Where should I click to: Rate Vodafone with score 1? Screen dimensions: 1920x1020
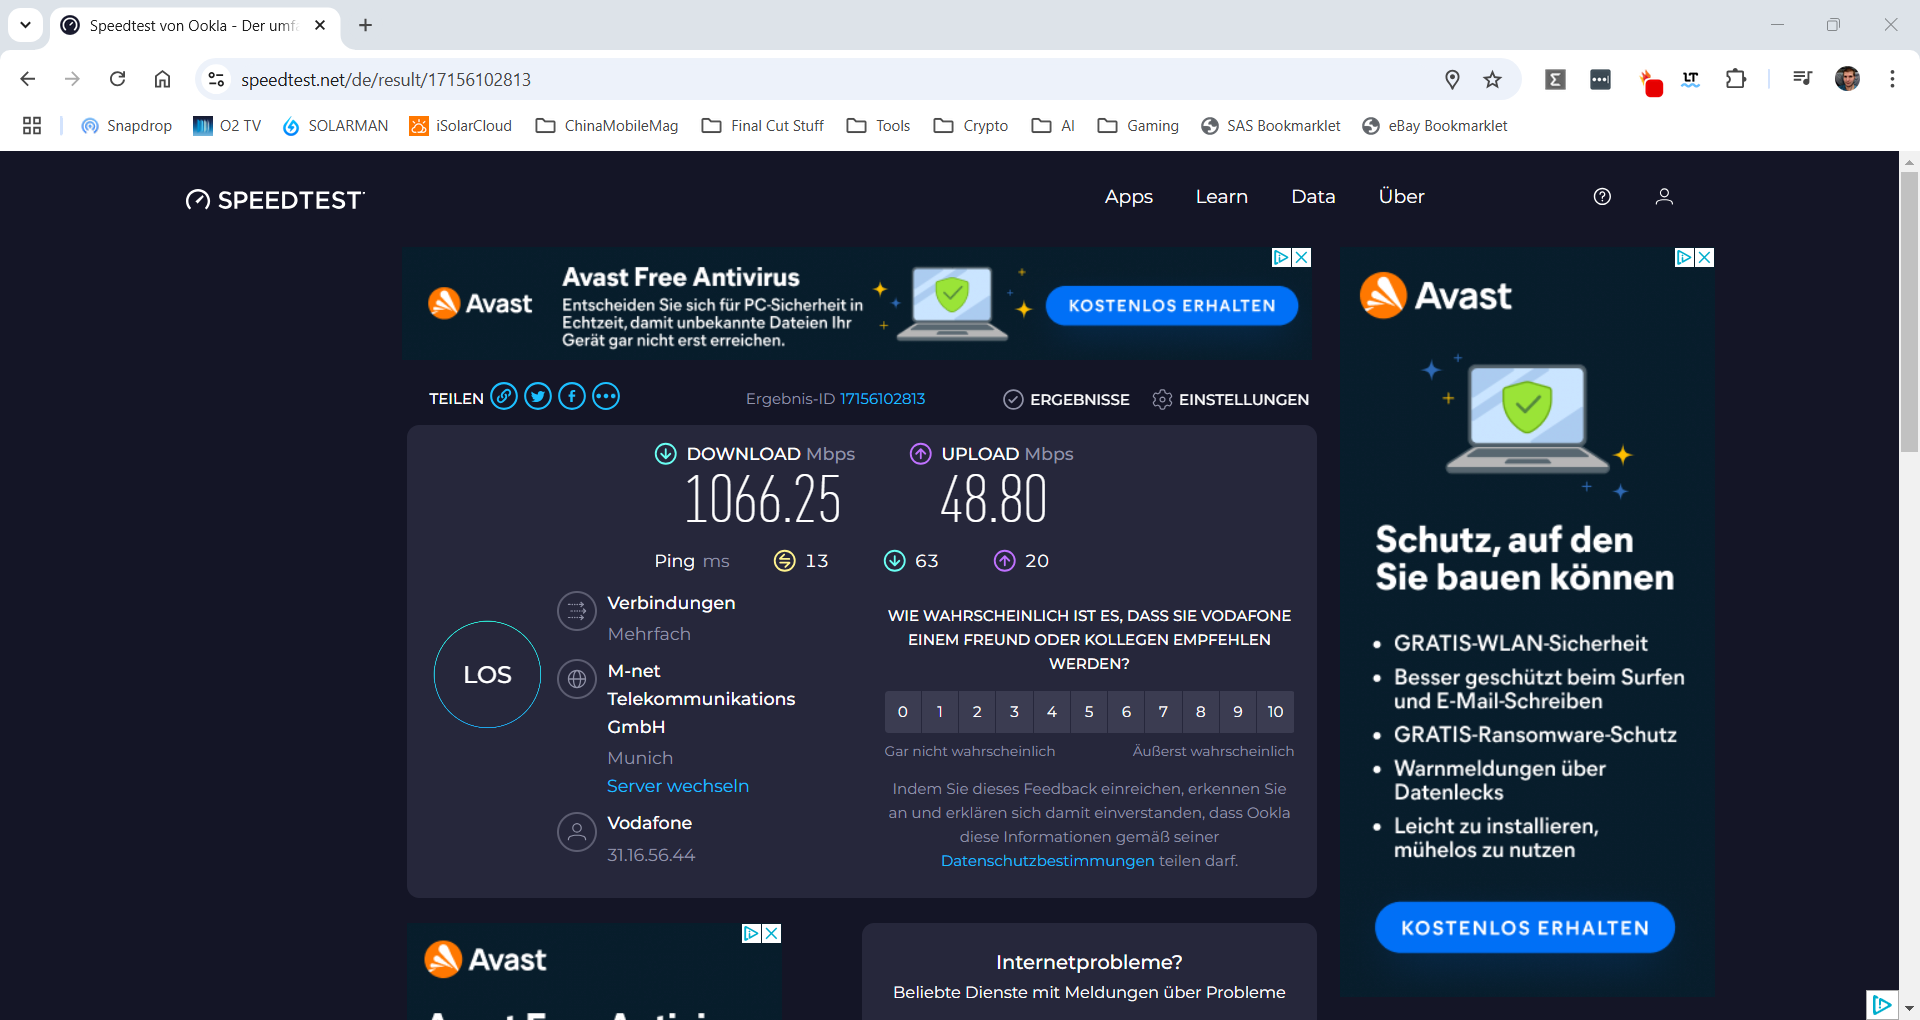click(940, 712)
